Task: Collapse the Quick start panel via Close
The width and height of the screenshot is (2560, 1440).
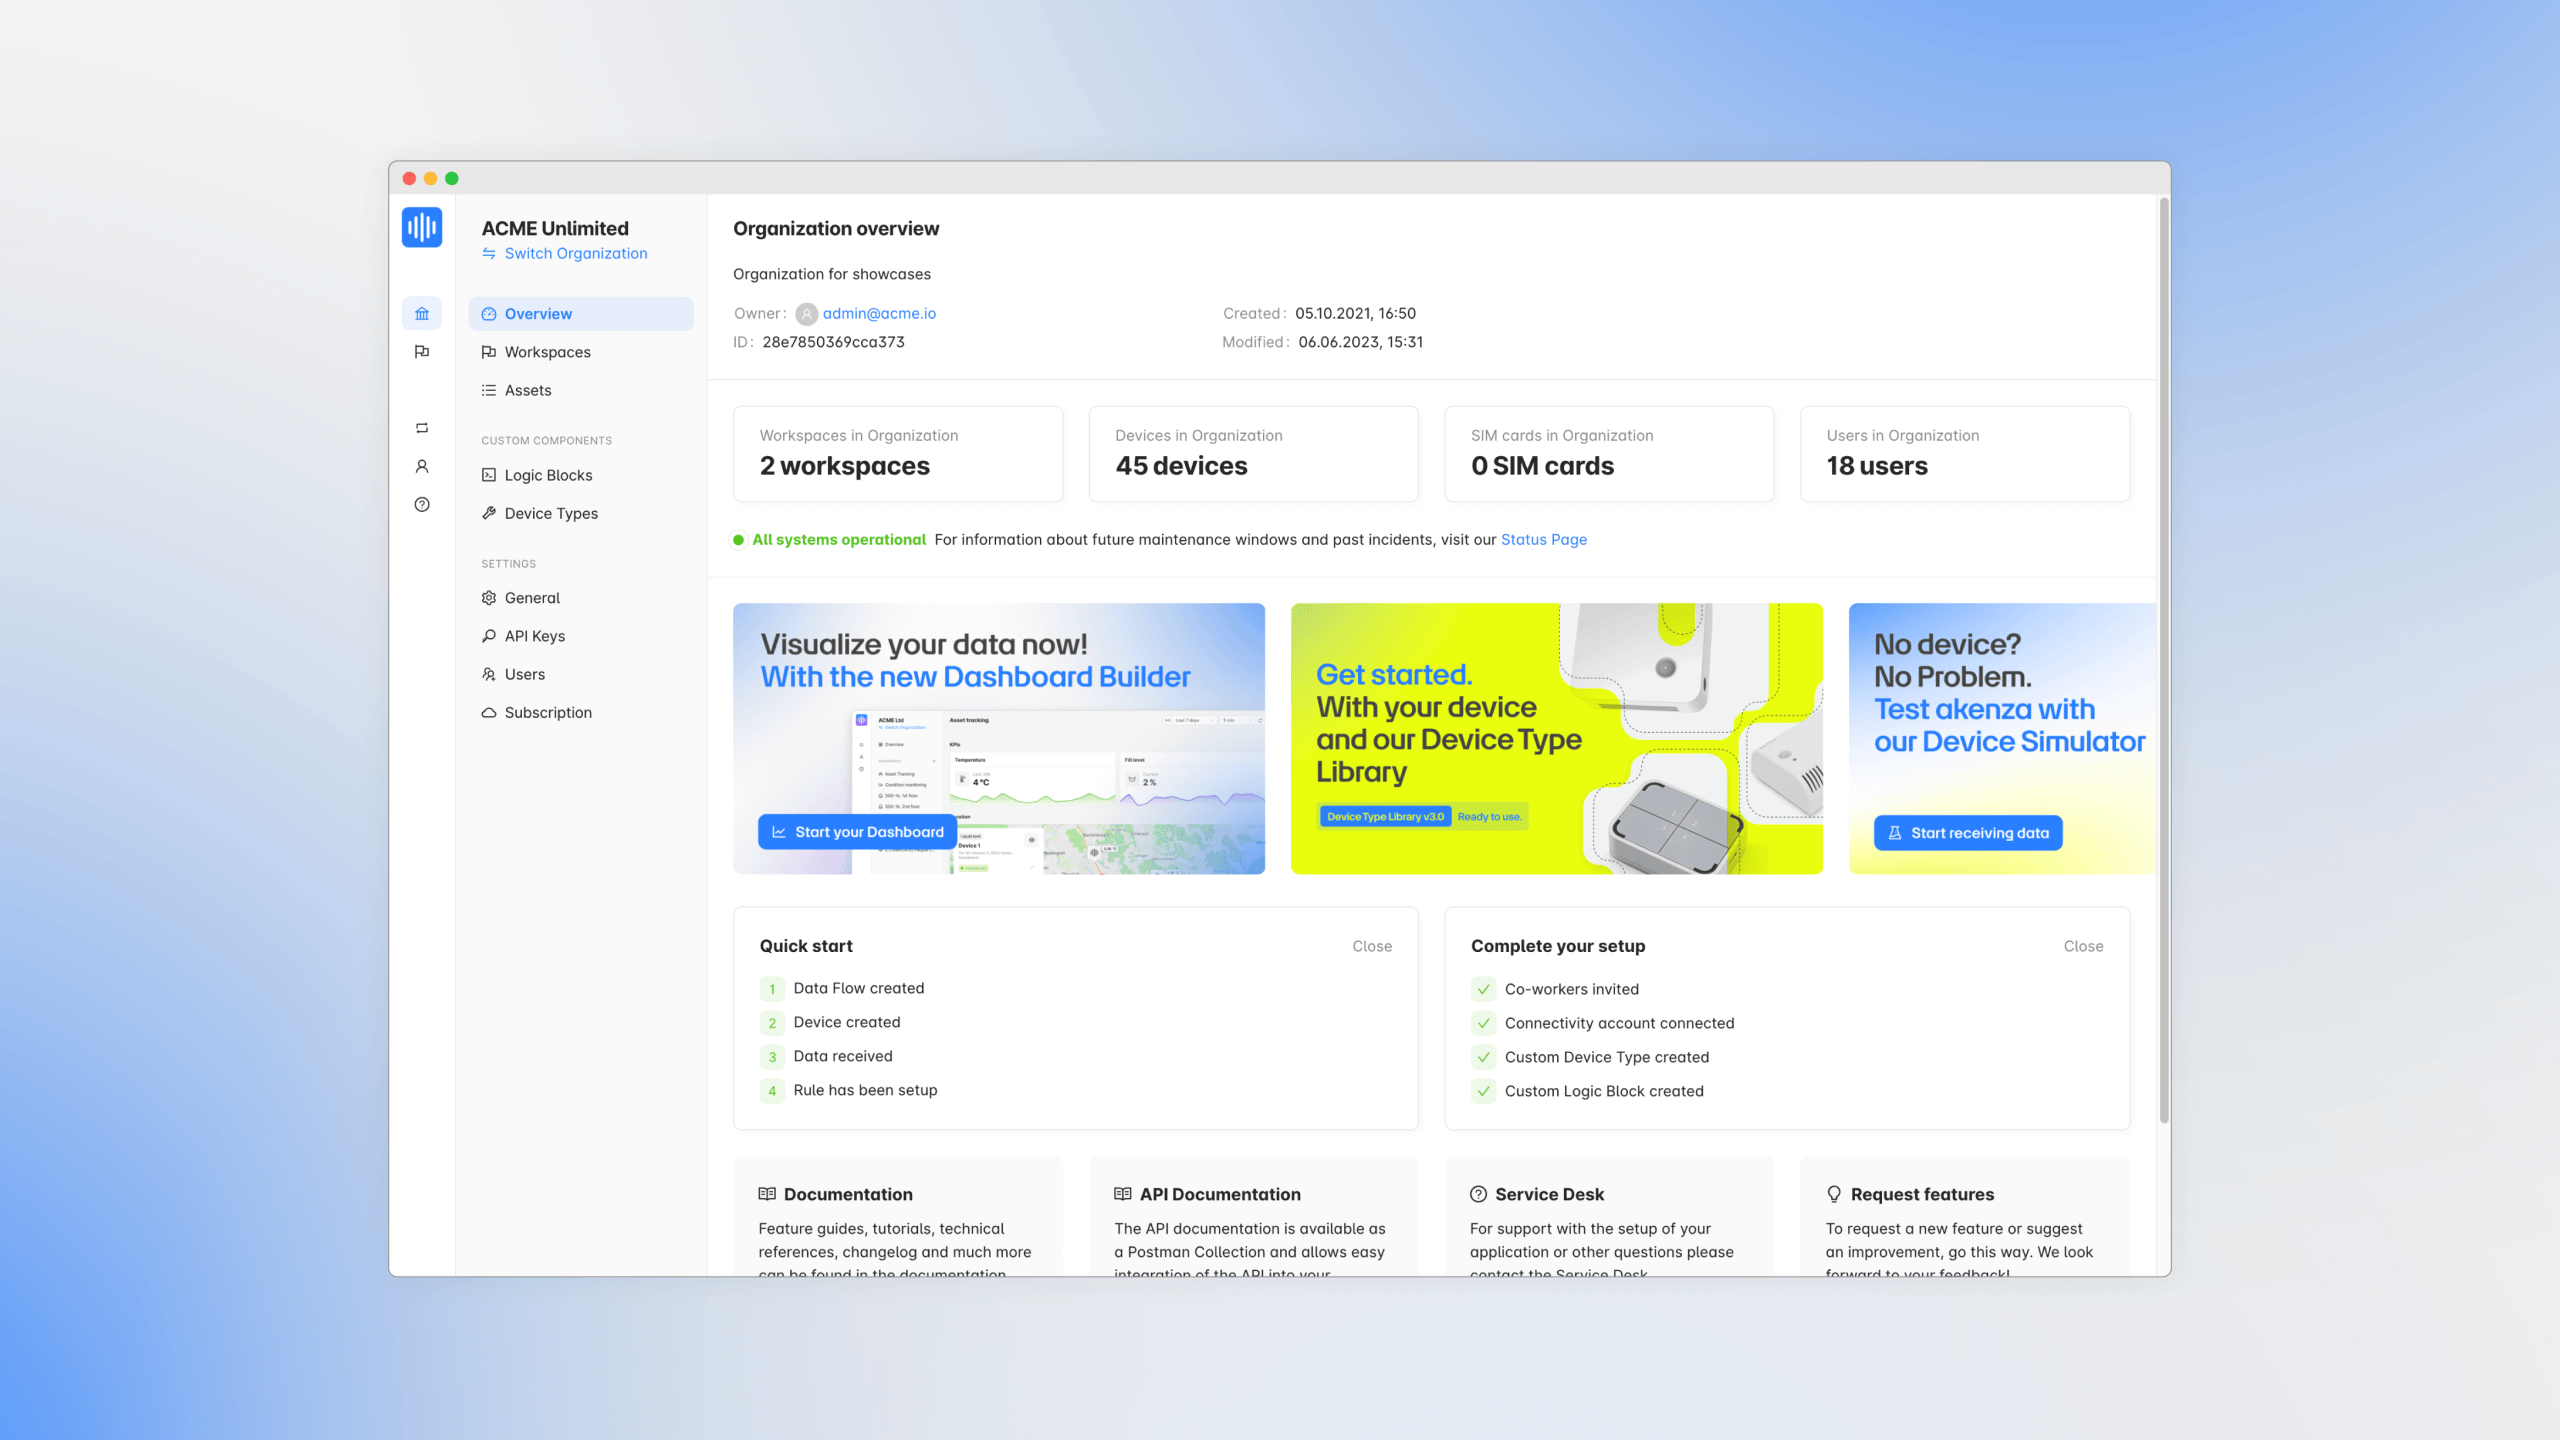Action: tap(1372, 946)
